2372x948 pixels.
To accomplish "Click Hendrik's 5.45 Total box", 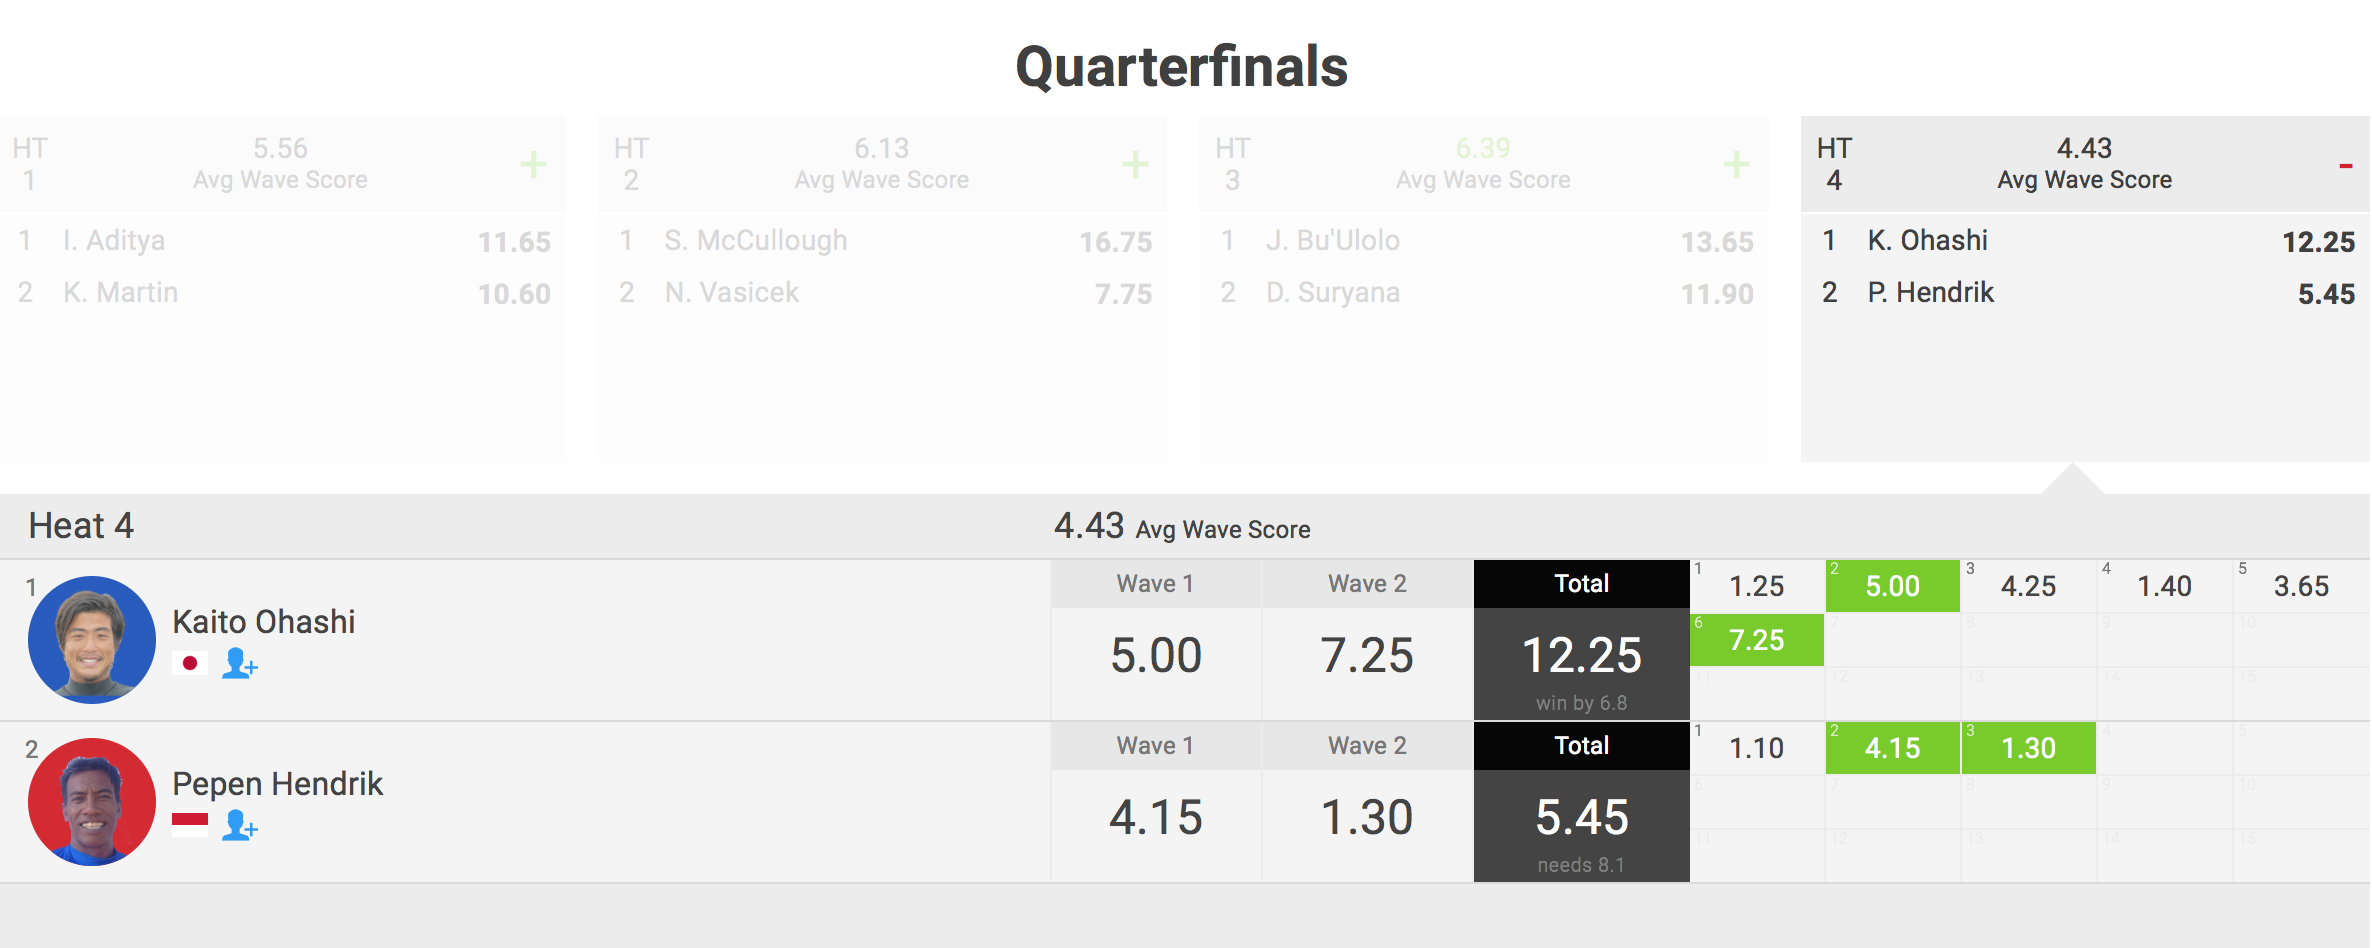I will (1581, 819).
